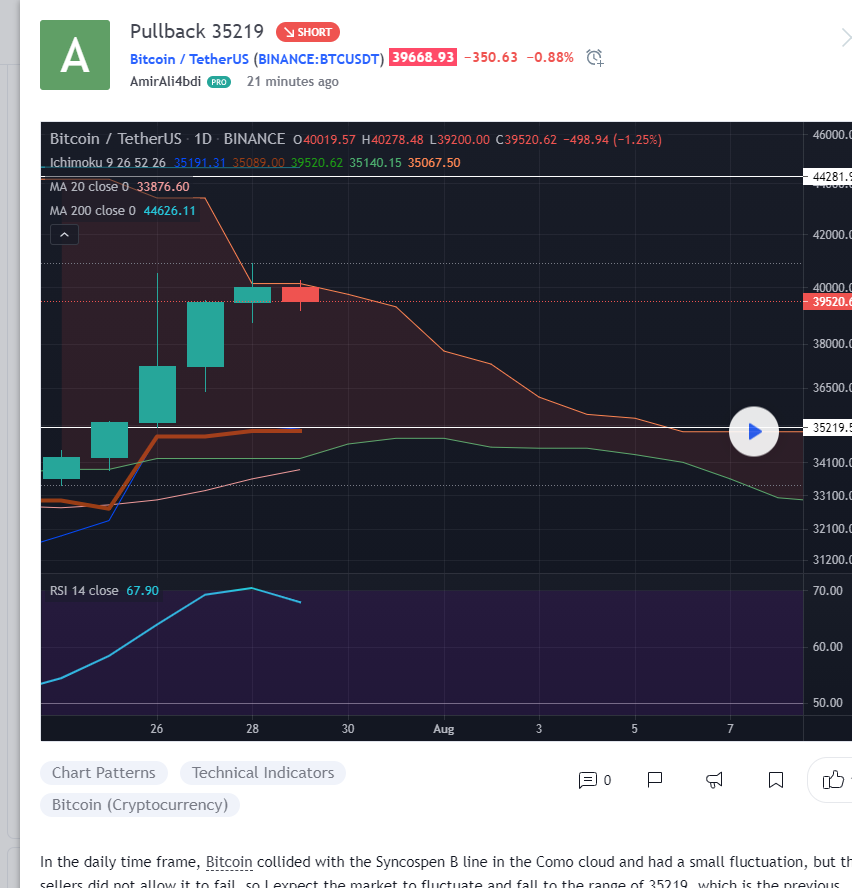The image size is (852, 888).
Task: Select the RSI 14 close legend
Action: pos(84,591)
